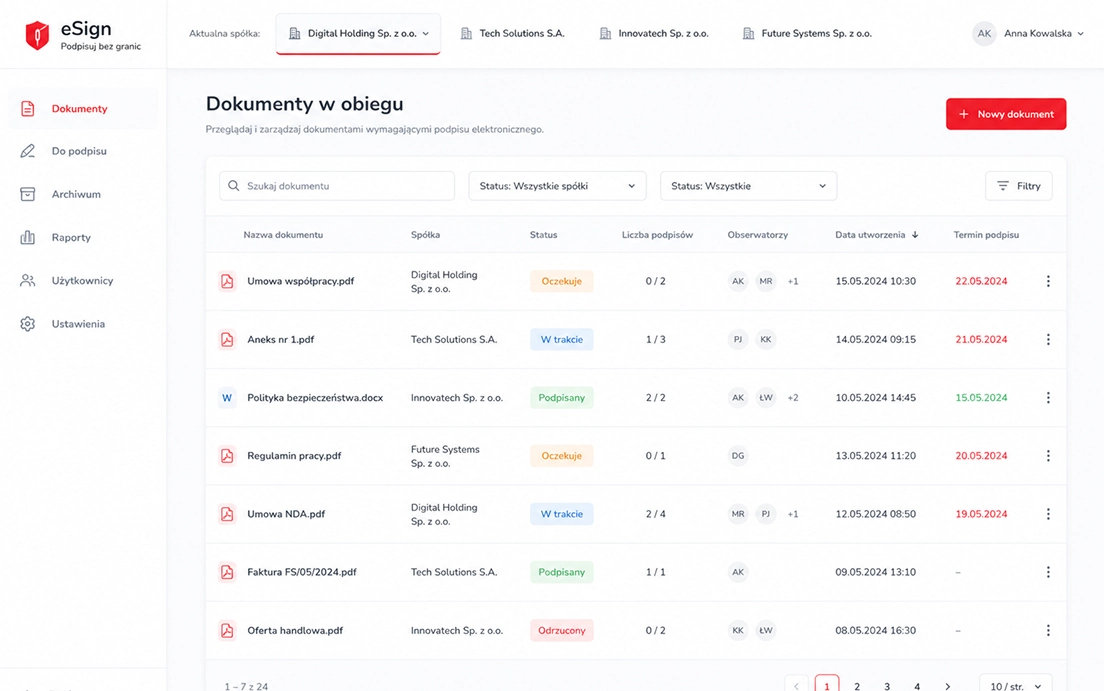Click PDF icon of Faktura FS/05/2024.pdf

(227, 572)
